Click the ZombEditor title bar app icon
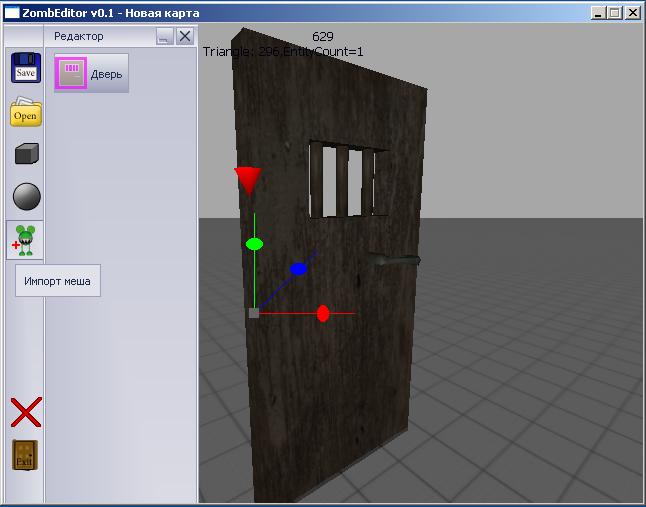Viewport: 646px width, 507px height. tap(11, 13)
